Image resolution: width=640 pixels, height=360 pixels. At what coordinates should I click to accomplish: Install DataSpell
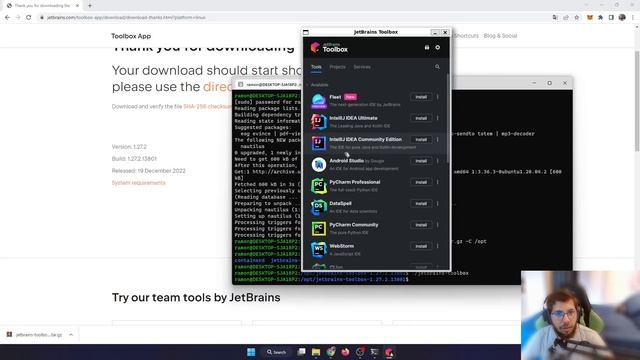pos(421,204)
